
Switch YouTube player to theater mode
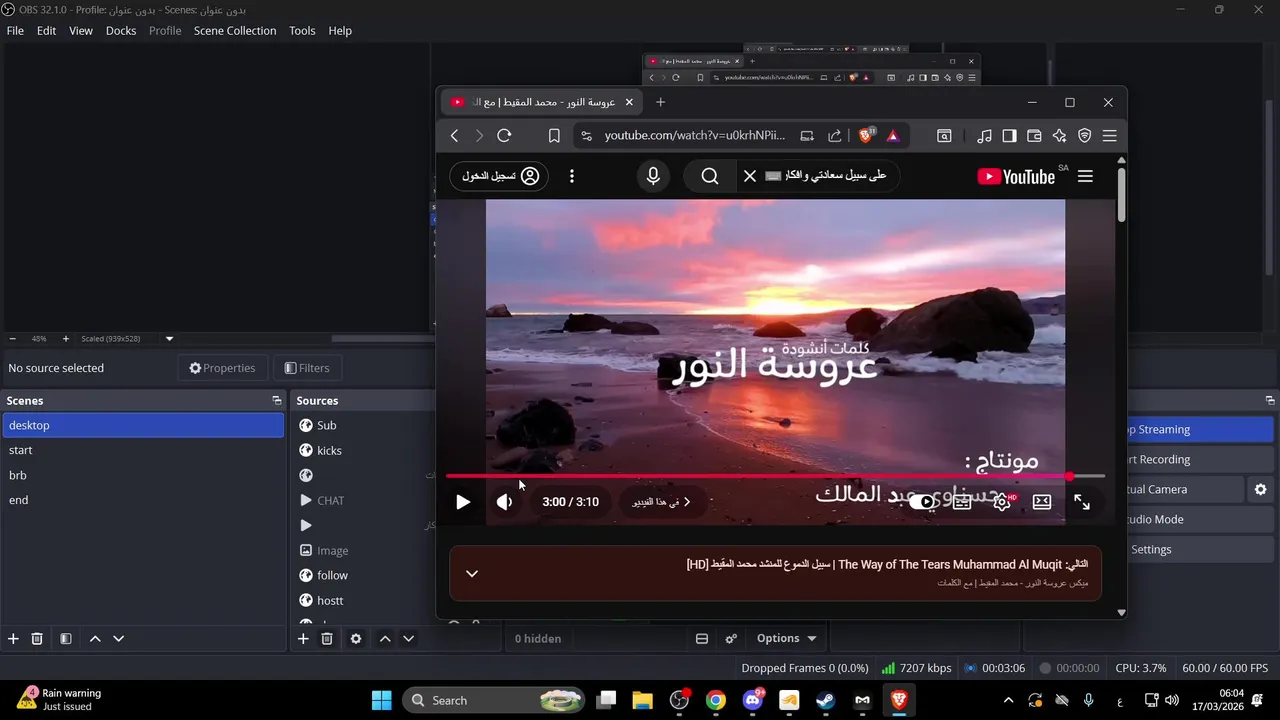tap(1042, 502)
